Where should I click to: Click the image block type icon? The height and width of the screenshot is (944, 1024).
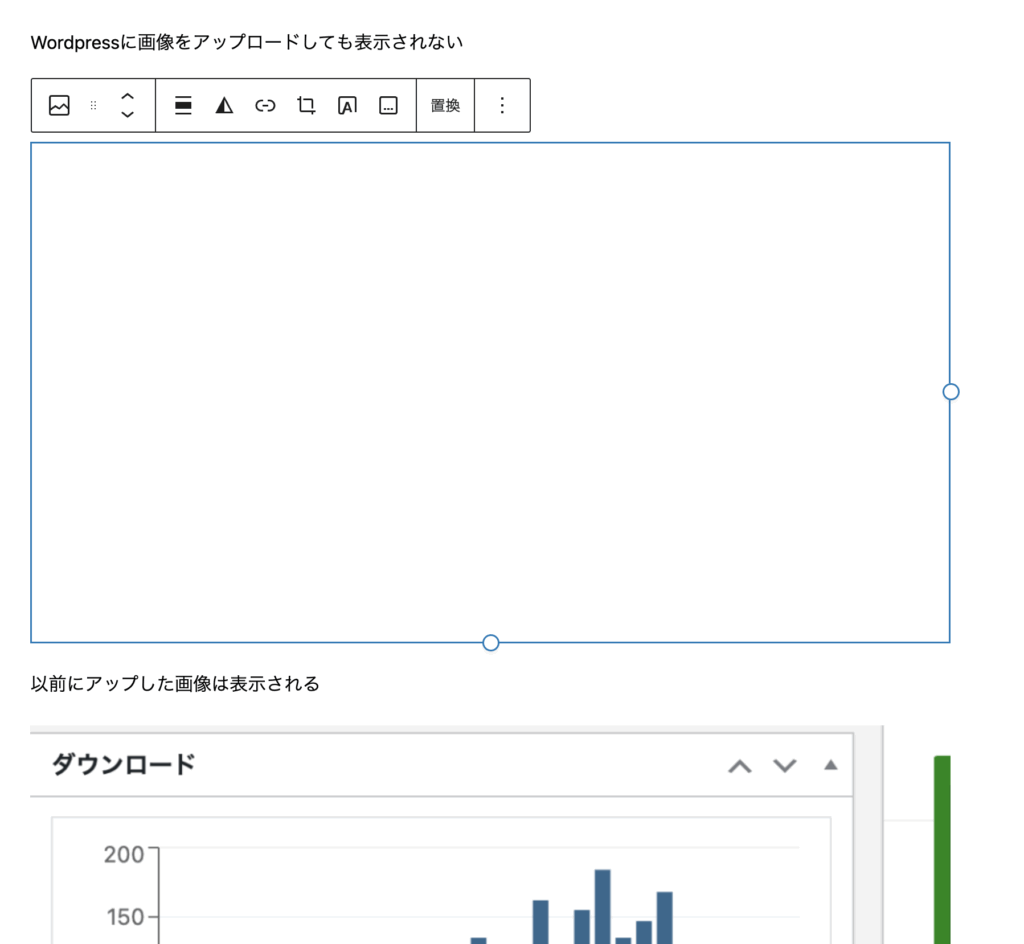pos(59,105)
